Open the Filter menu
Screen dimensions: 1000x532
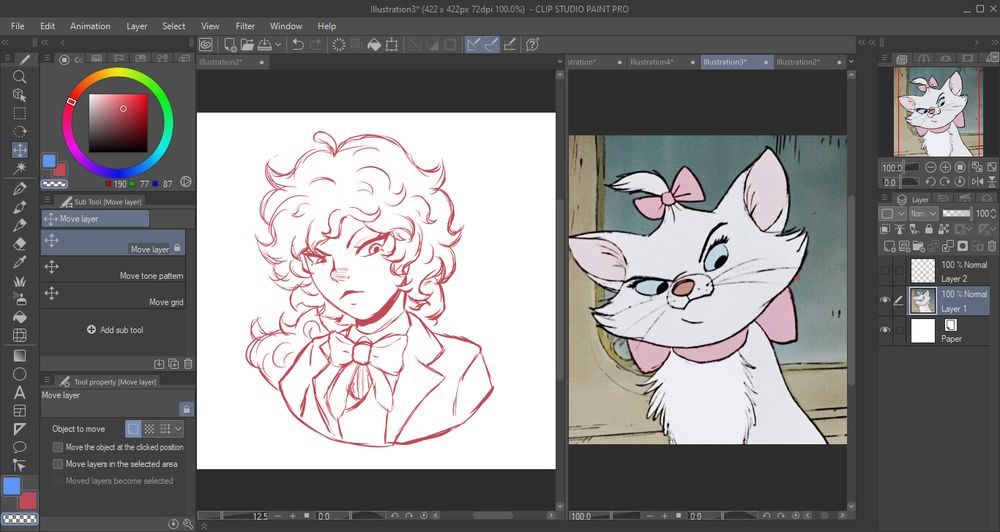point(245,26)
